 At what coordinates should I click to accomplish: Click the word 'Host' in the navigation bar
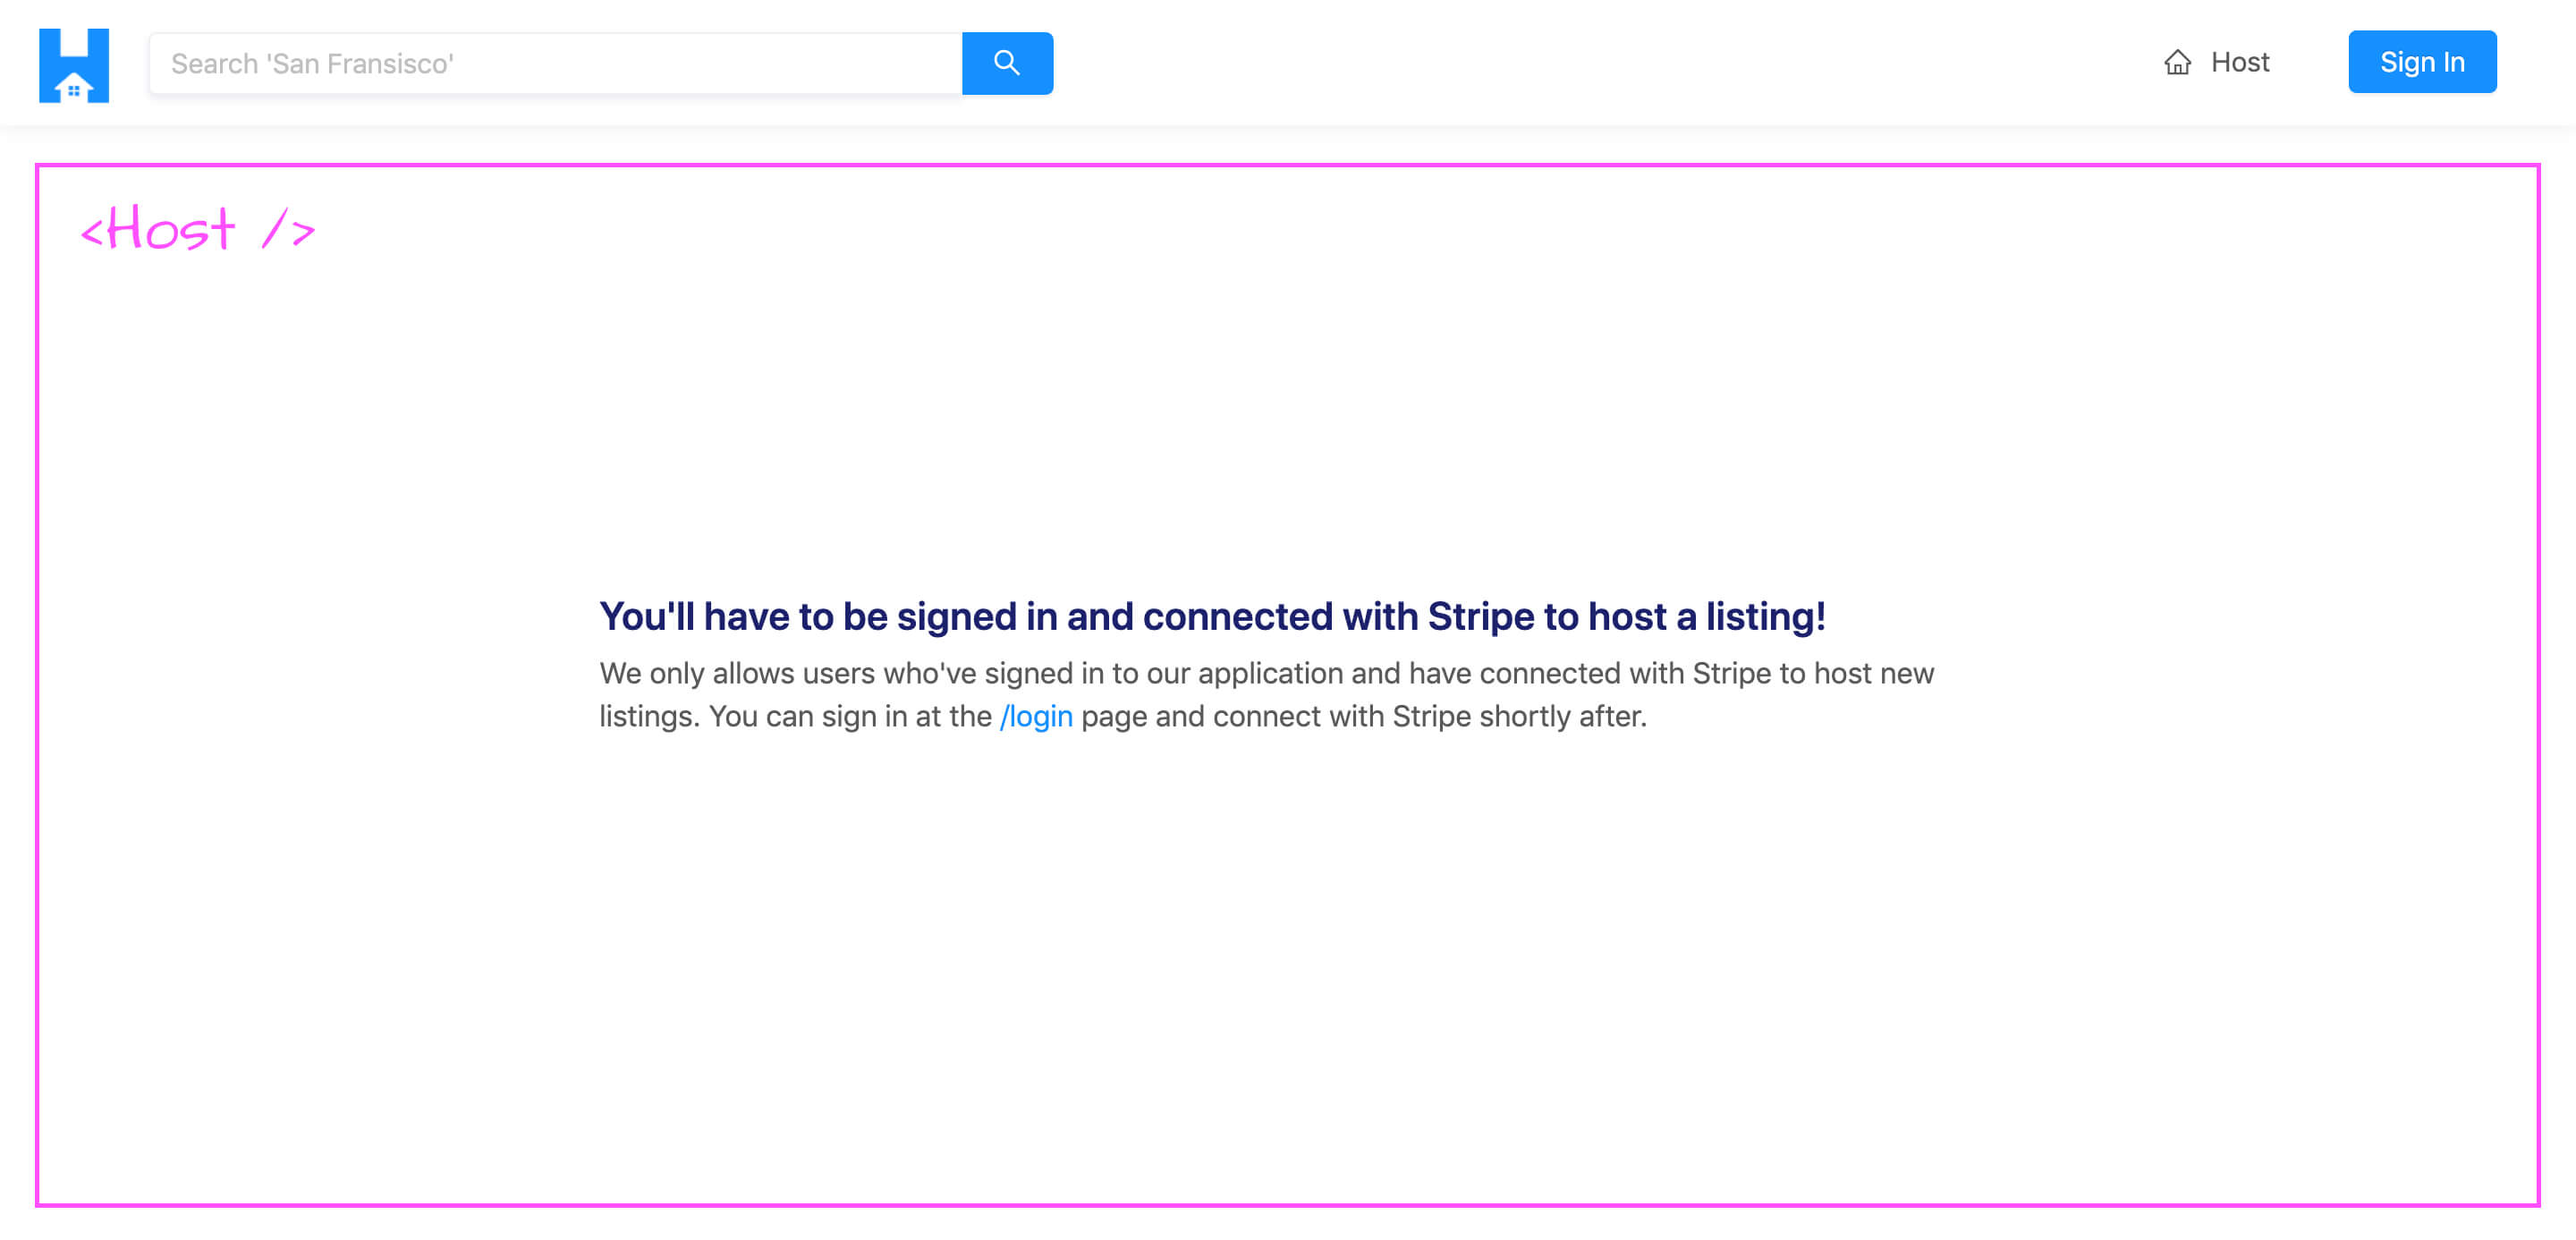pos(2240,62)
